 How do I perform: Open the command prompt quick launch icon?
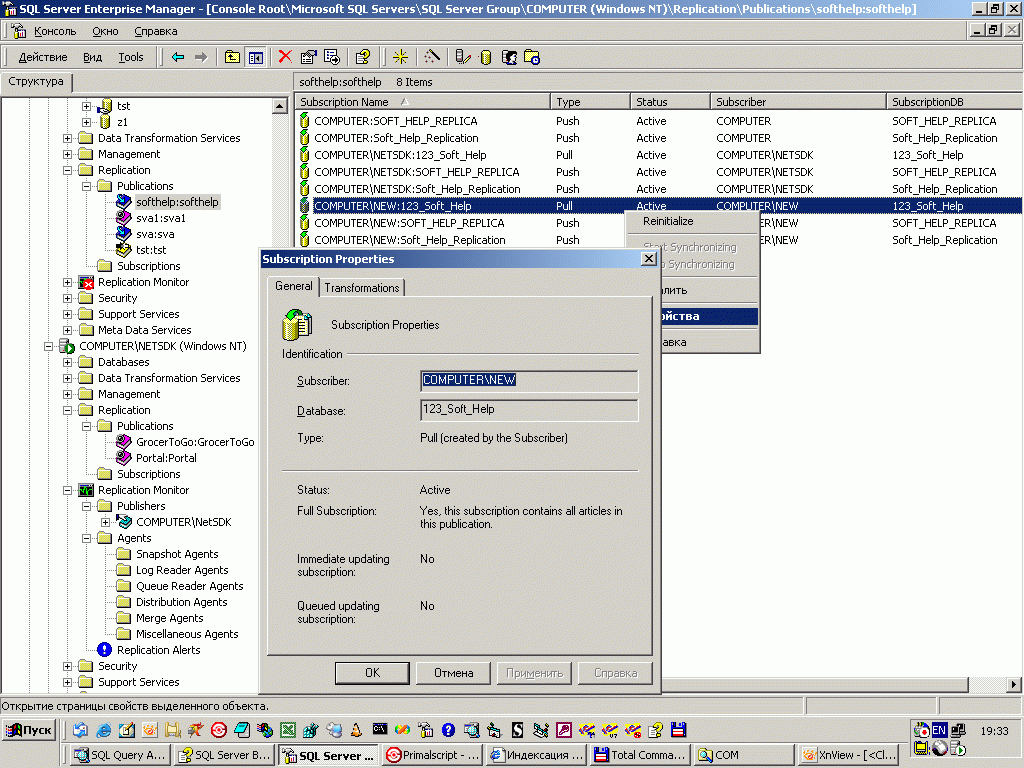(x=379, y=729)
